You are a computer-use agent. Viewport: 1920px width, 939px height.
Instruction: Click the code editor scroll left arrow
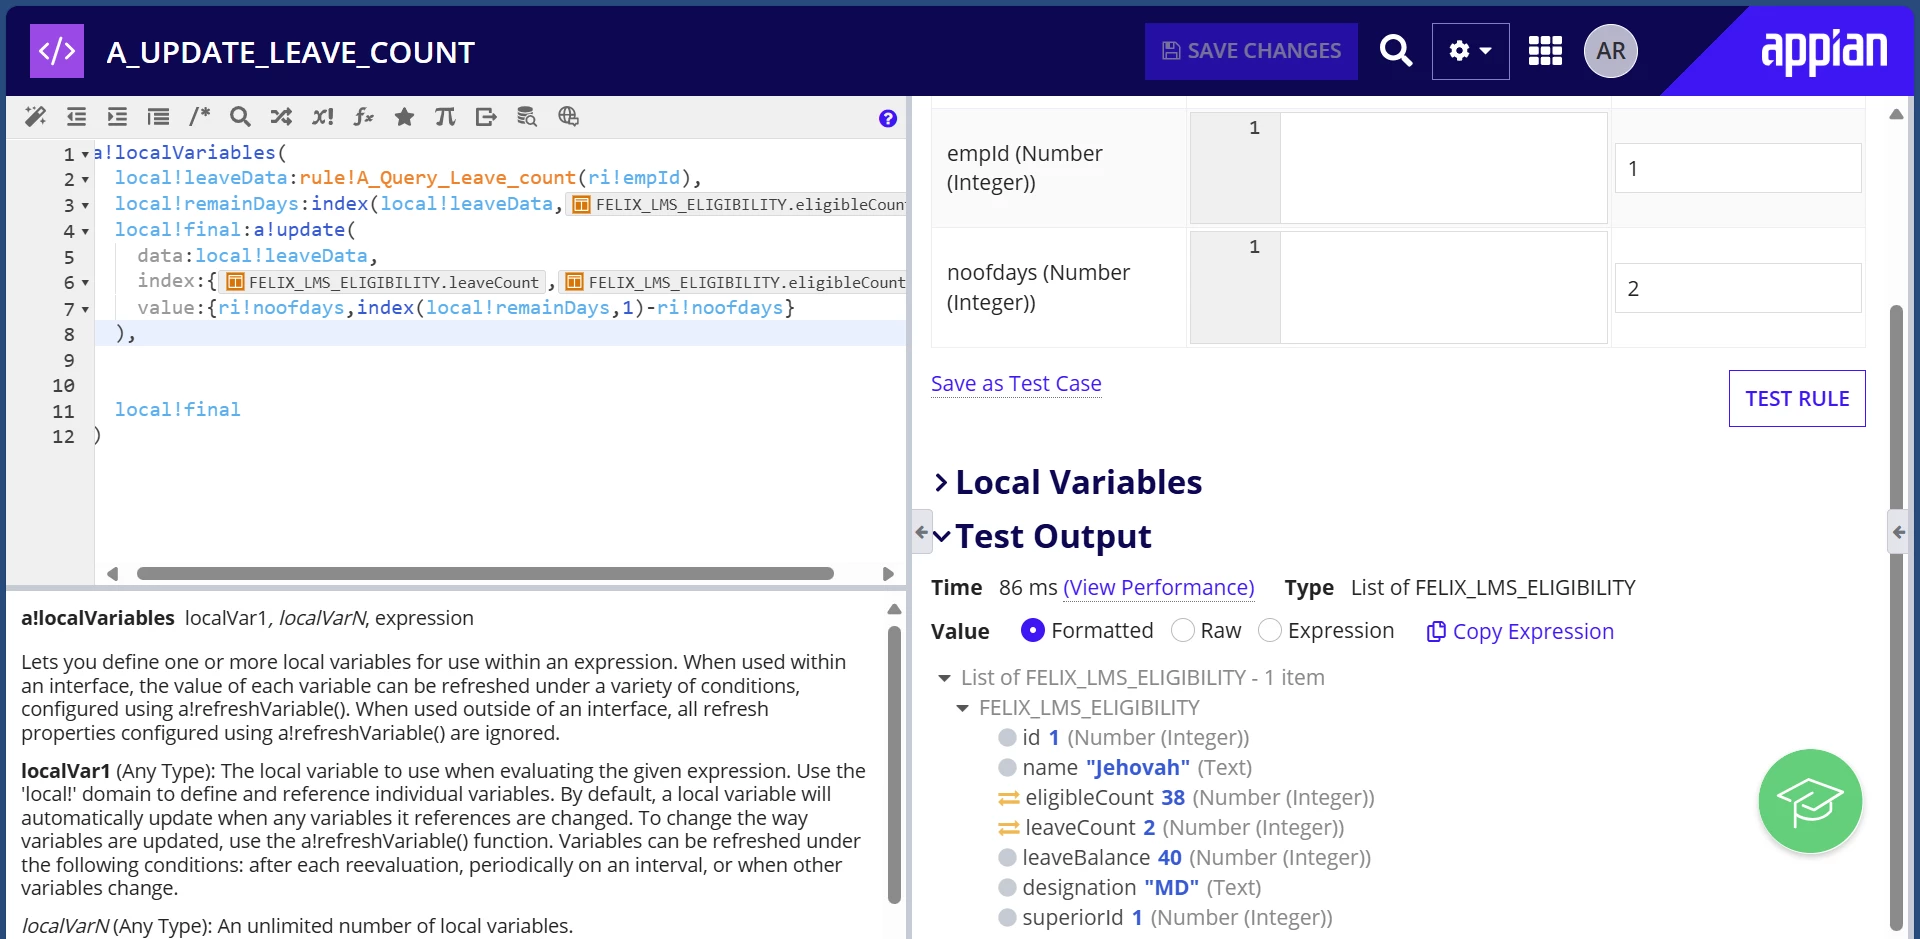click(x=112, y=574)
